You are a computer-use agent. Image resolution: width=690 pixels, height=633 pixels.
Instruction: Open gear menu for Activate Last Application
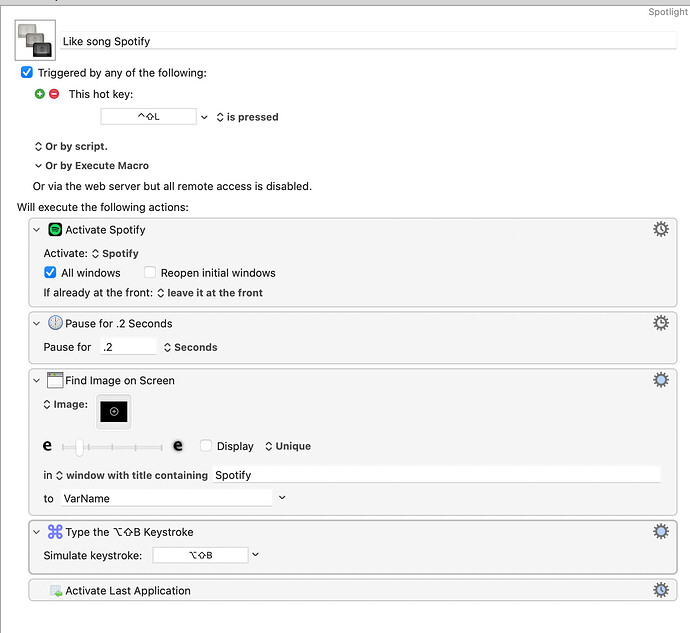(661, 590)
